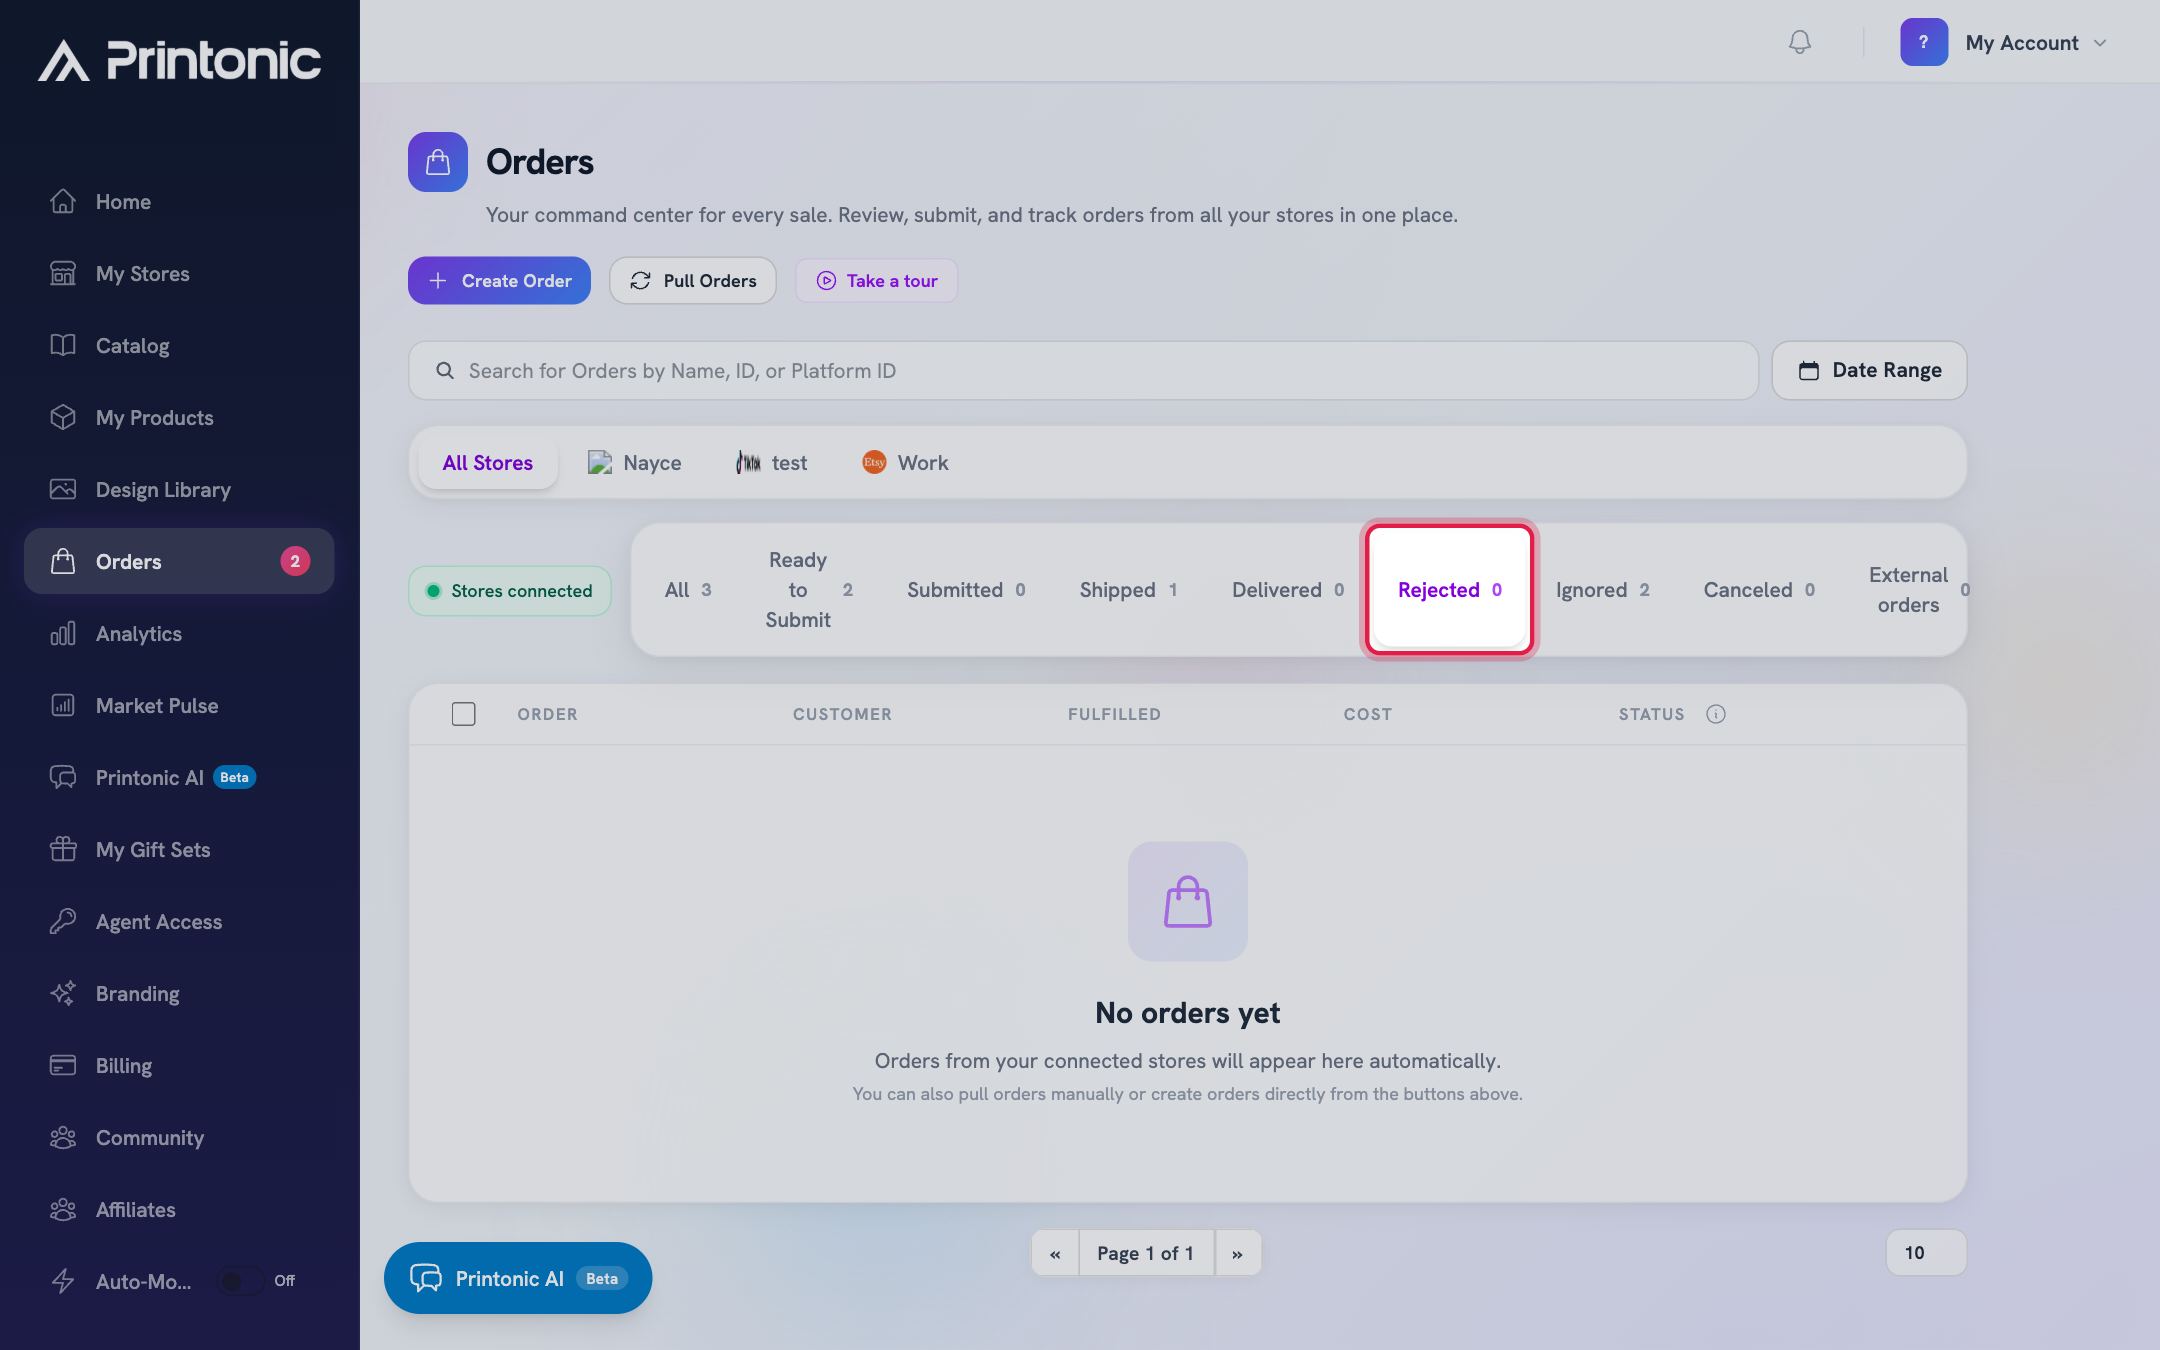Viewport: 2160px width, 1350px height.
Task: Open My Gift Sets
Action: tap(179, 850)
